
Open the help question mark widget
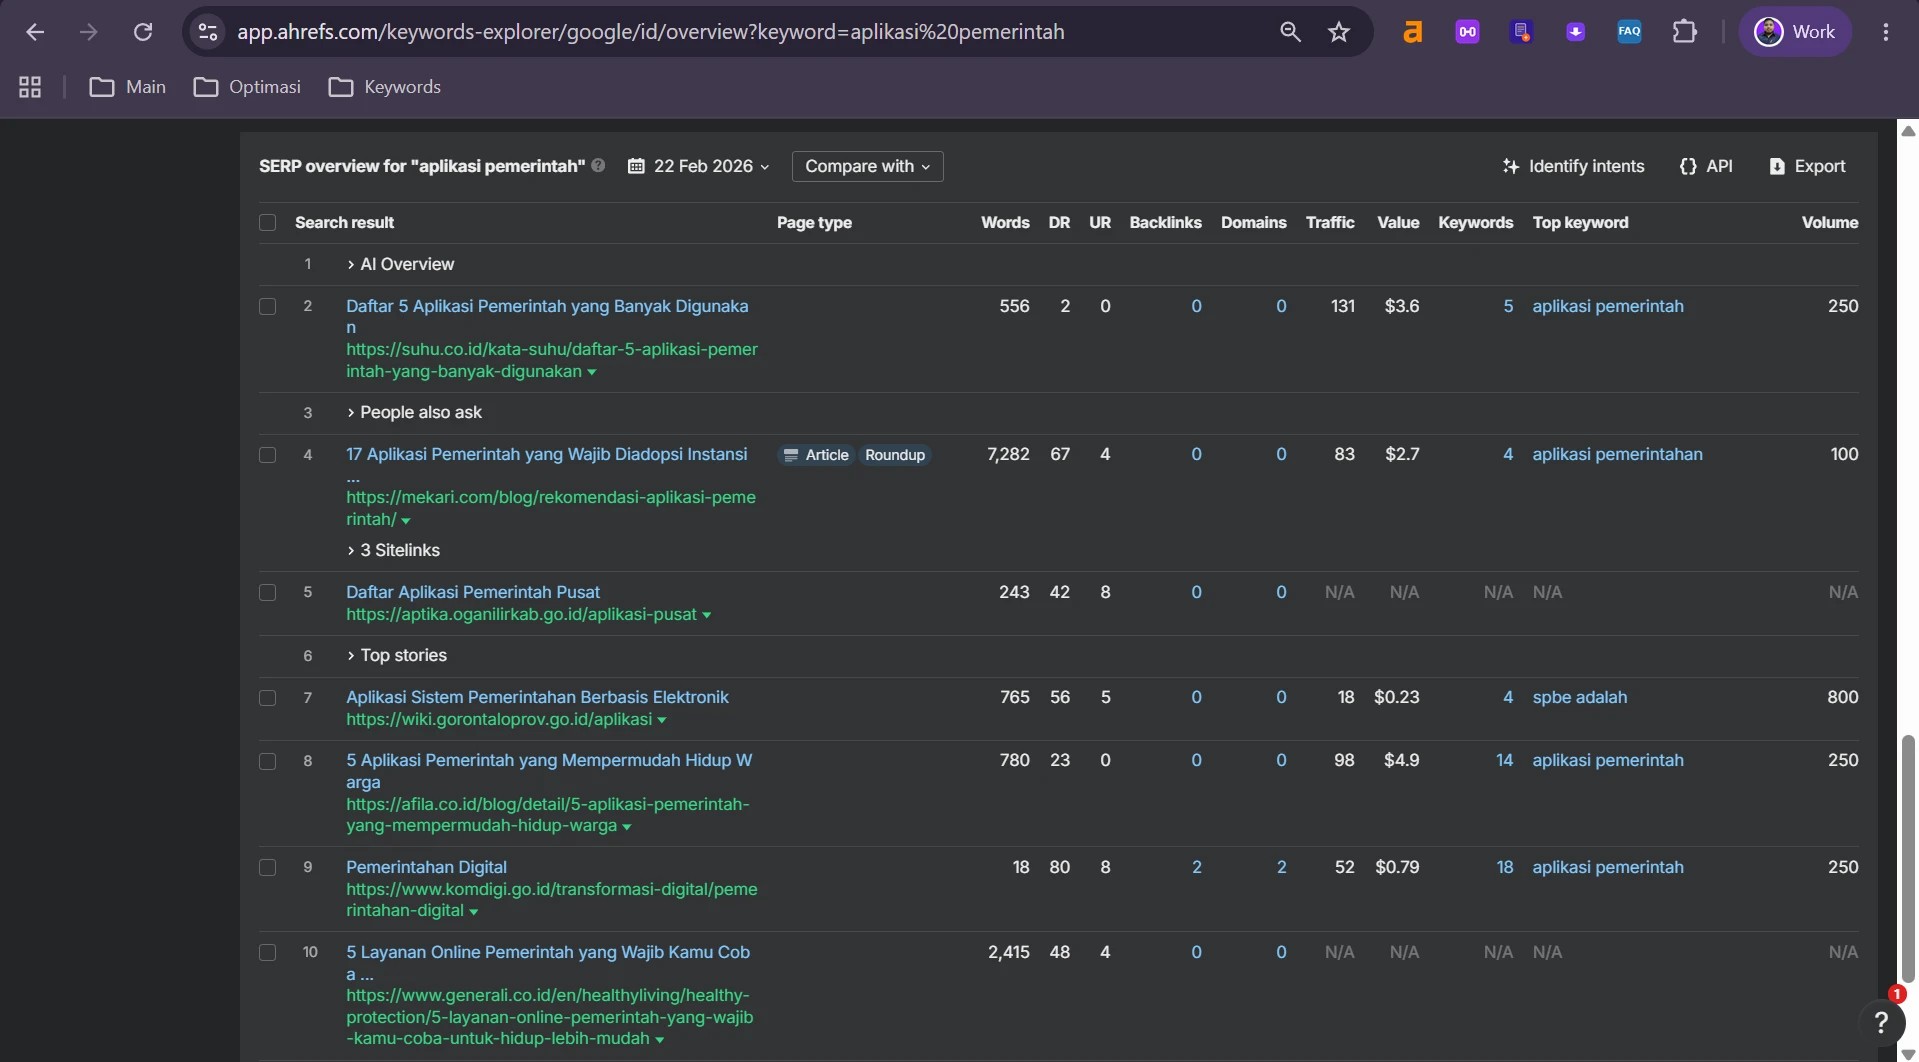1881,1021
